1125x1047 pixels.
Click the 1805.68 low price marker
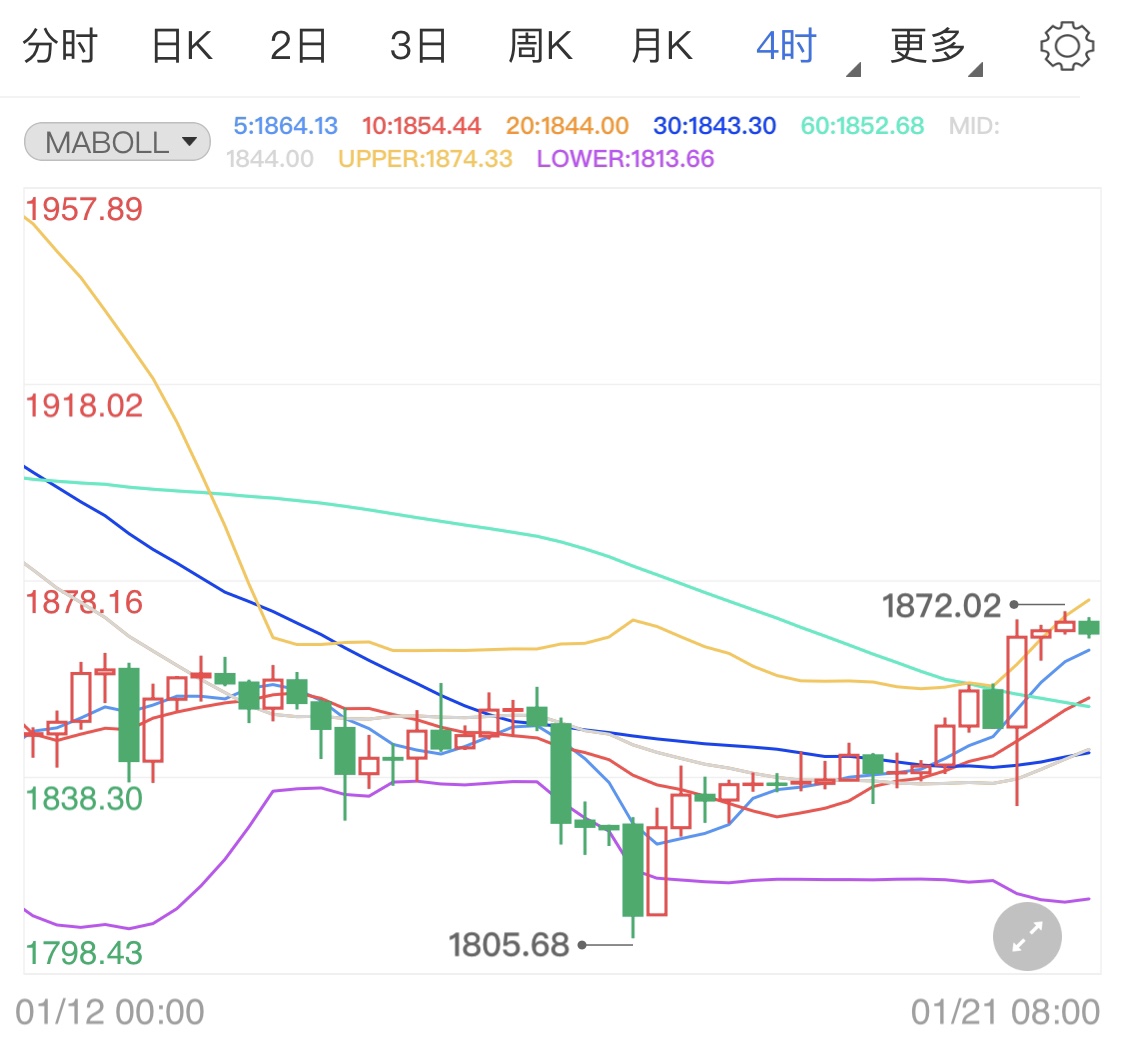point(509,945)
